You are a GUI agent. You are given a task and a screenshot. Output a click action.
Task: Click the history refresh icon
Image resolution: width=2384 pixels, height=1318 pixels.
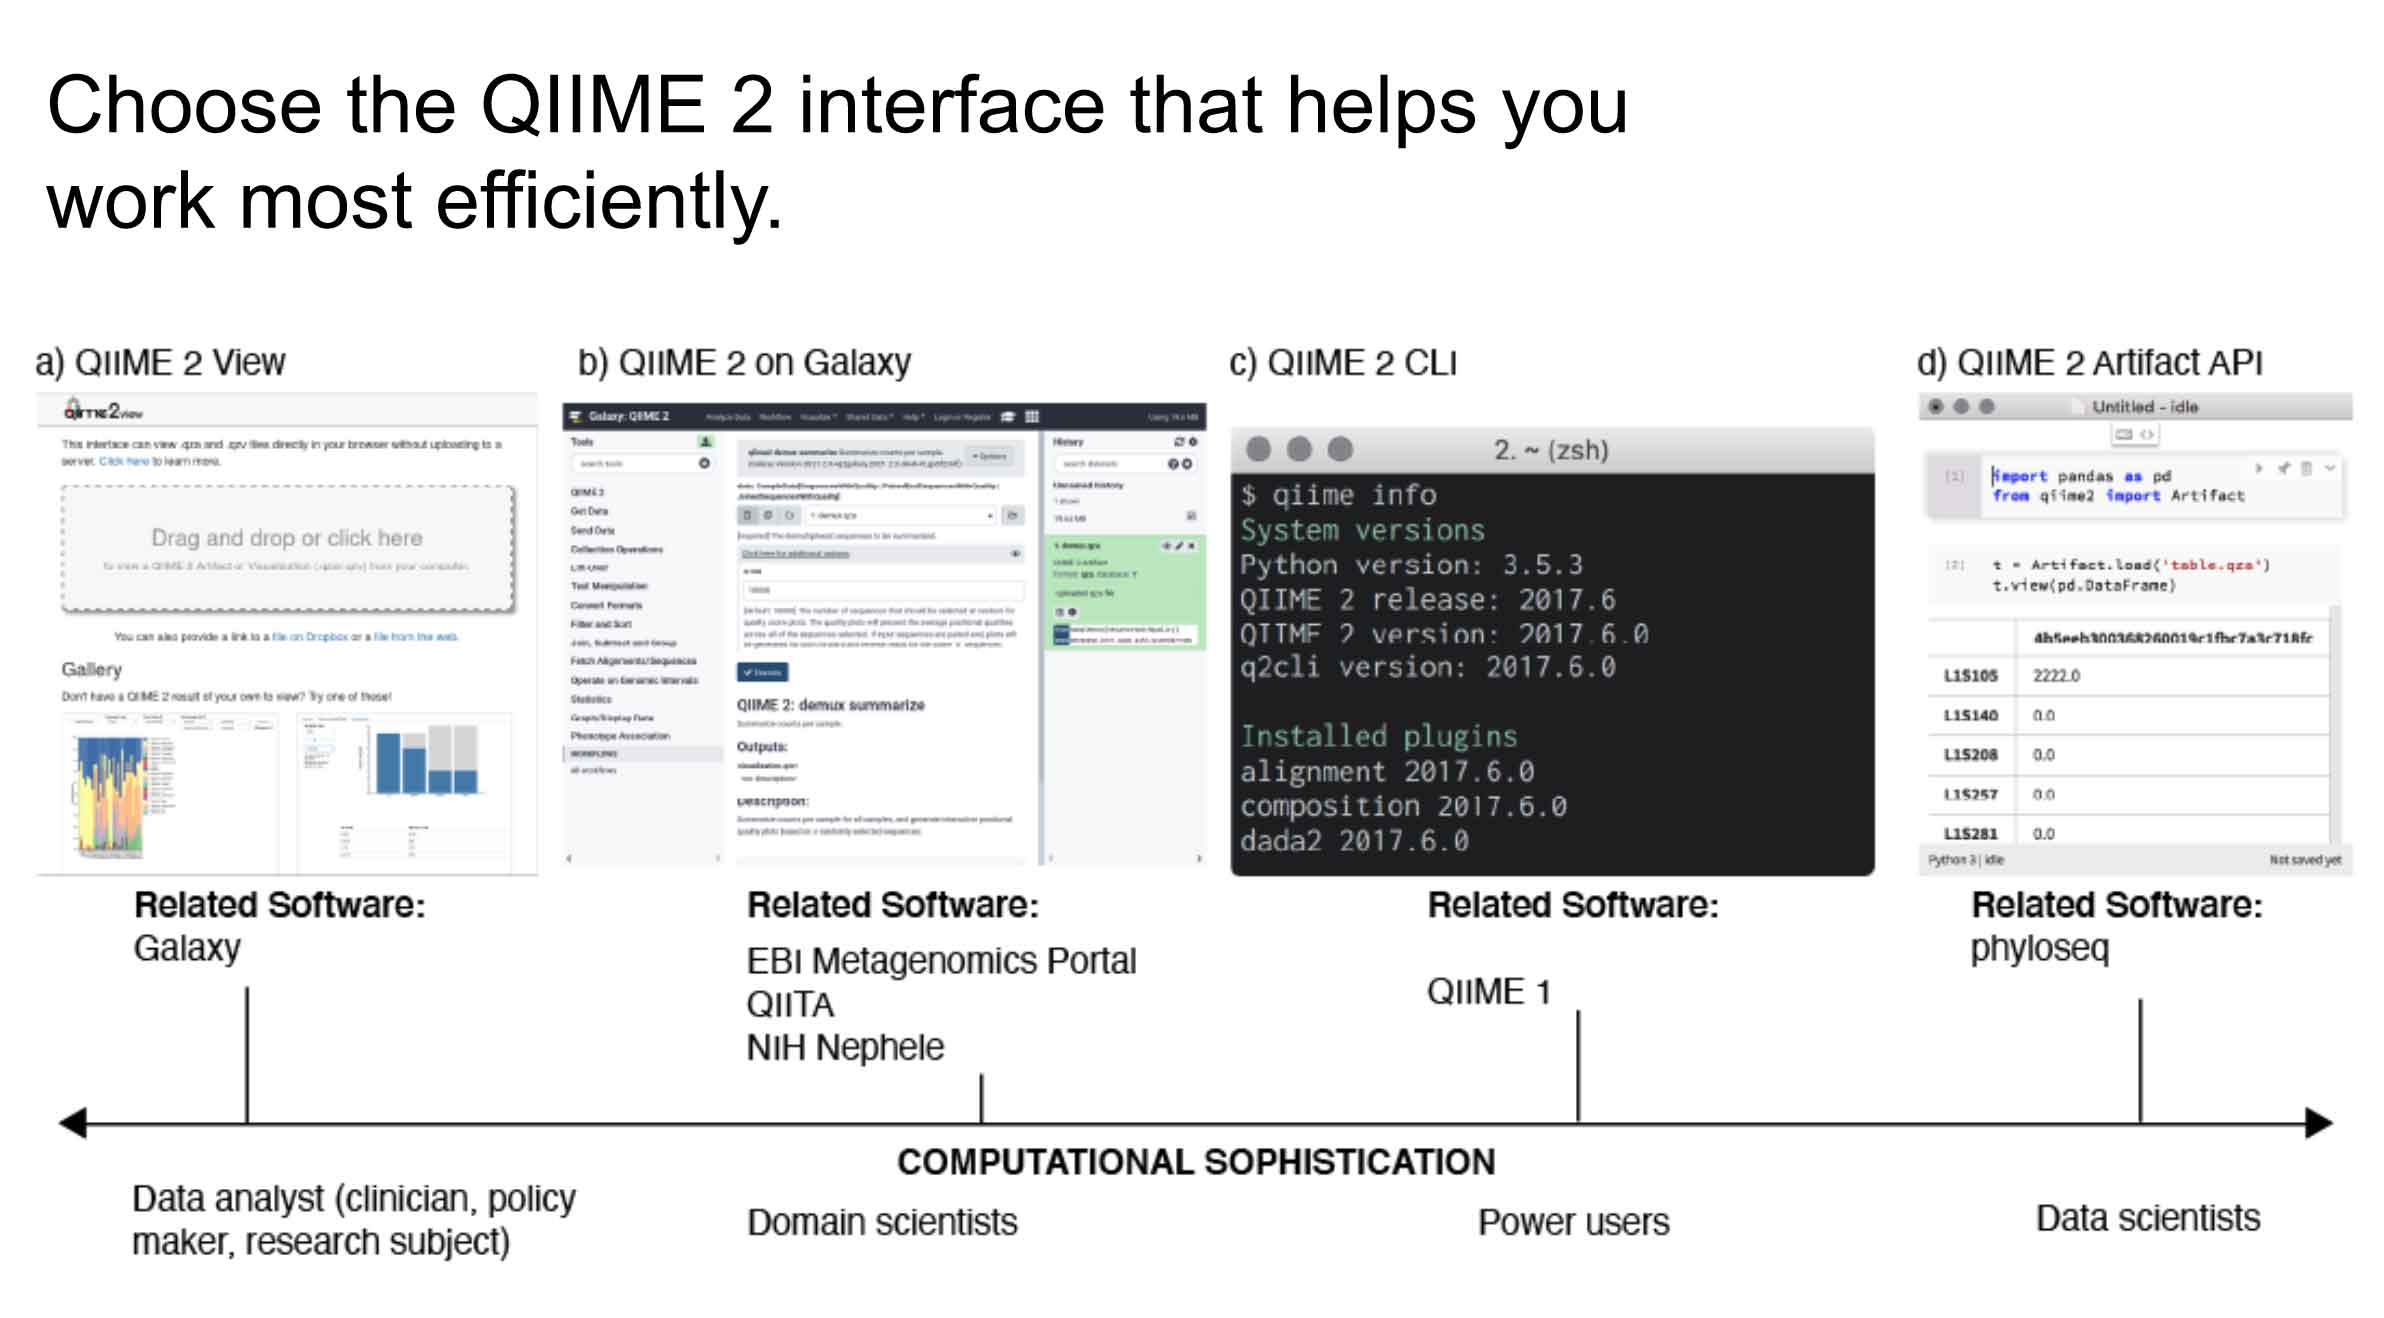[x=1178, y=441]
